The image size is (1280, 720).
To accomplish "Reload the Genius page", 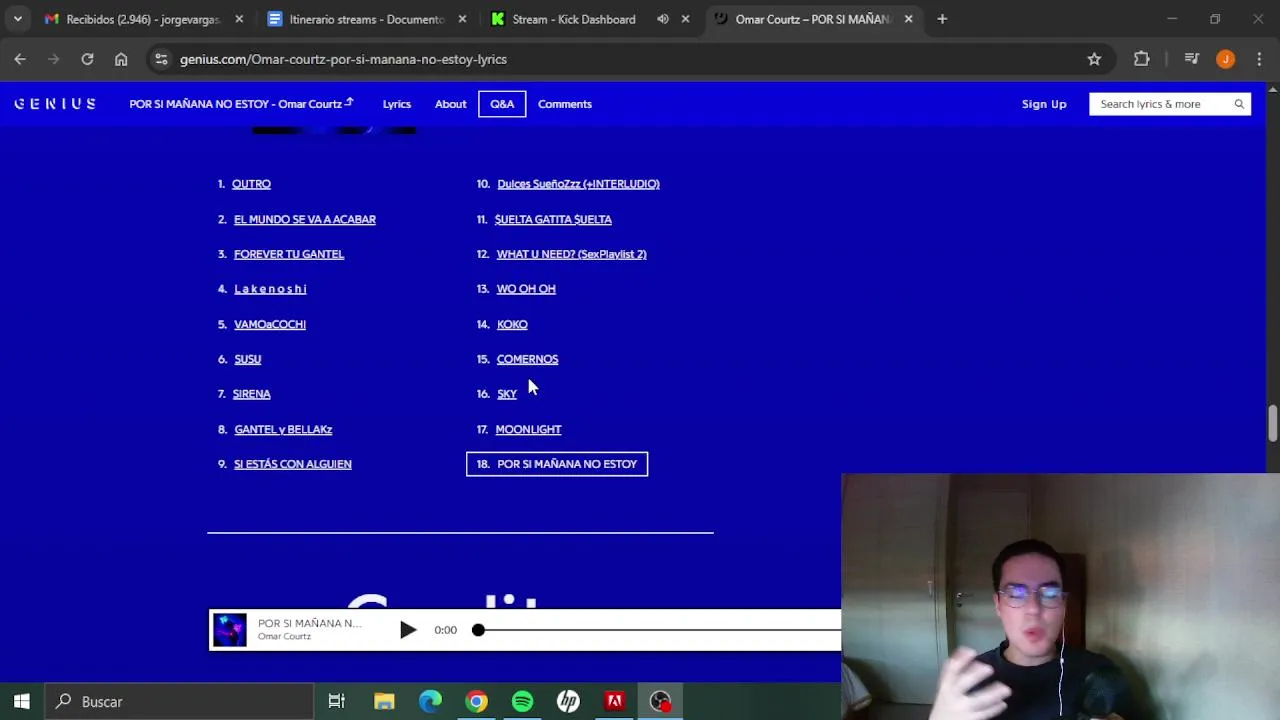I will click(x=87, y=59).
